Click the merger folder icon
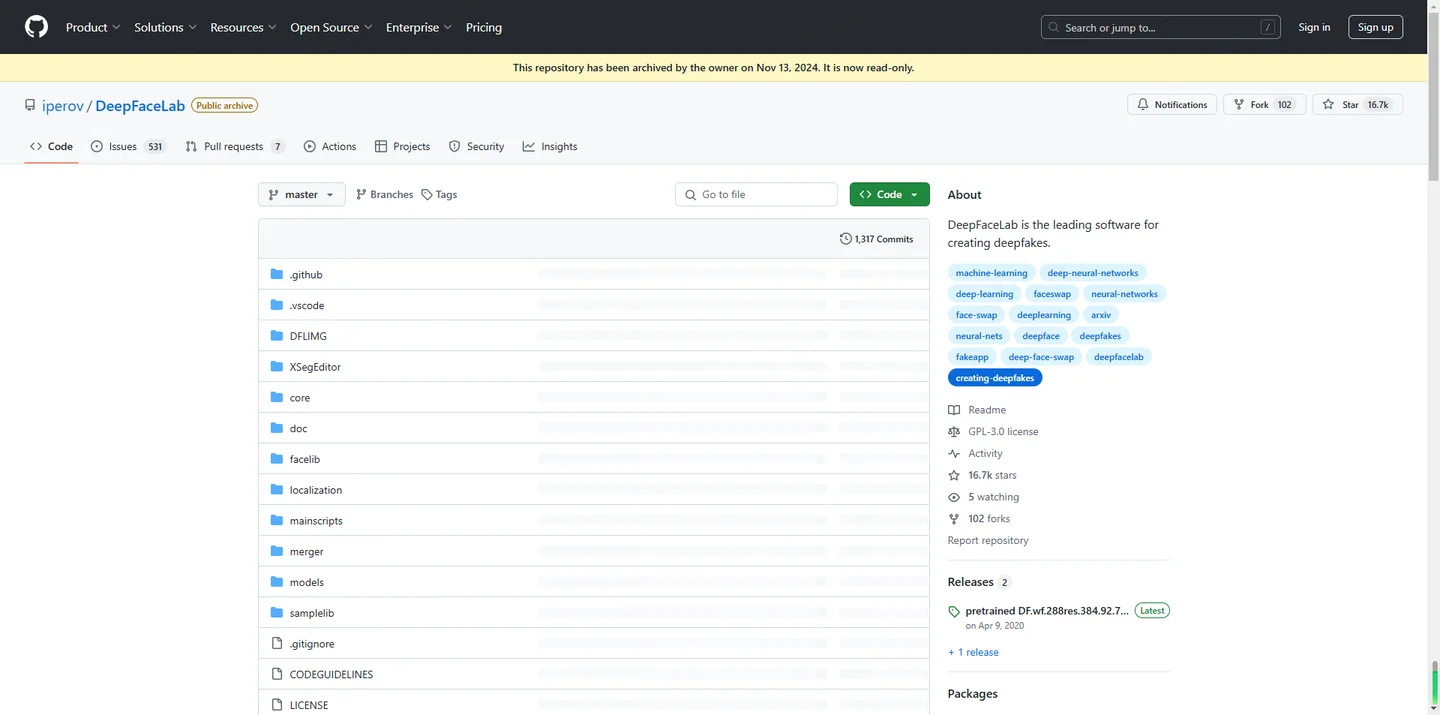 pos(277,551)
